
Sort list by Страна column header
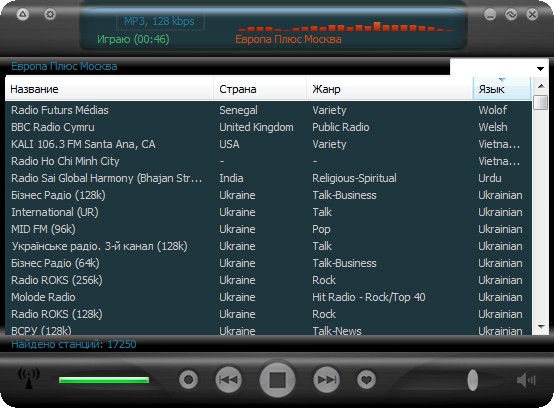pyautogui.click(x=260, y=89)
